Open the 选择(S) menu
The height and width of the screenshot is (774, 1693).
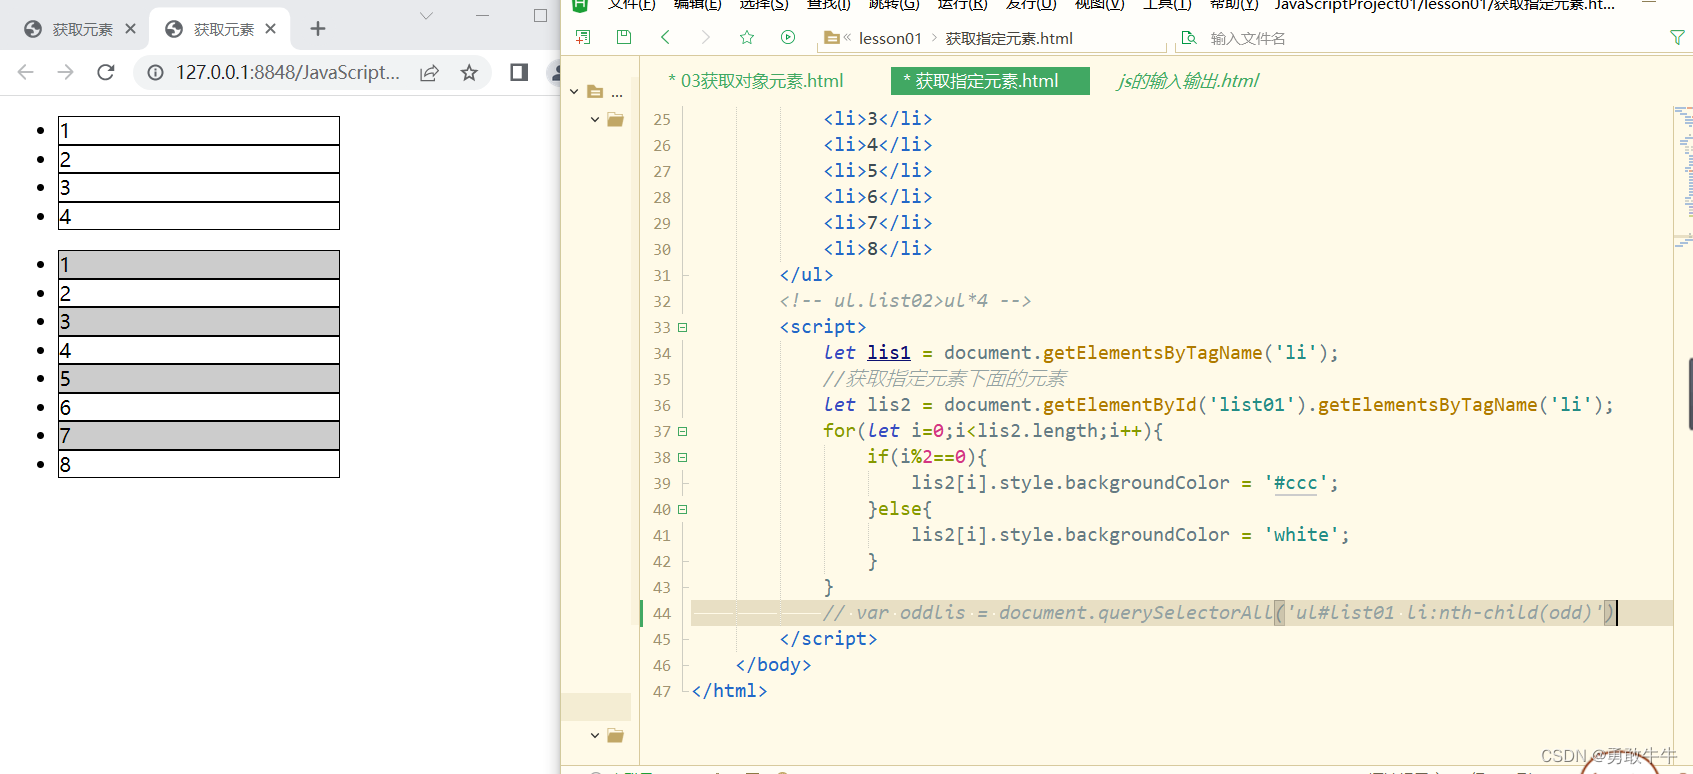[765, 5]
